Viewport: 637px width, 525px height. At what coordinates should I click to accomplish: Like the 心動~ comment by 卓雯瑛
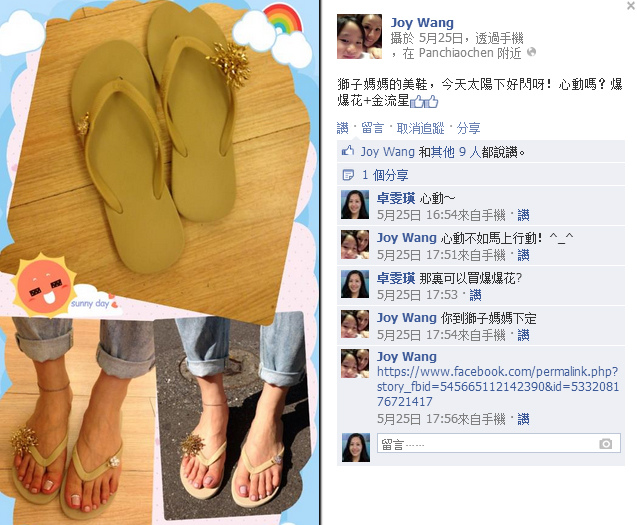[523, 215]
